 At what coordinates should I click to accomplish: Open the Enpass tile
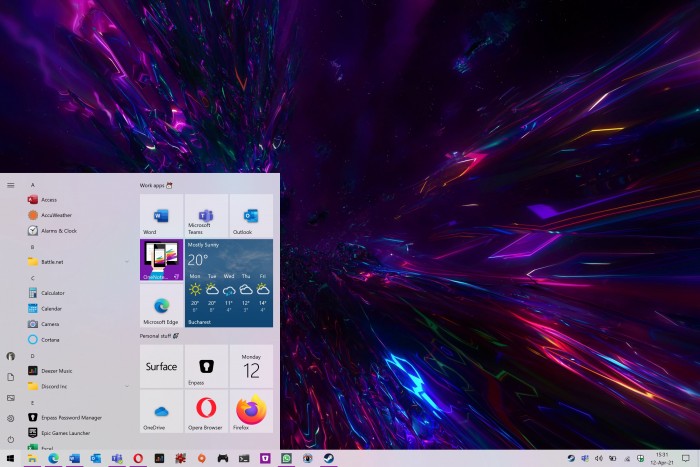pyautogui.click(x=206, y=366)
